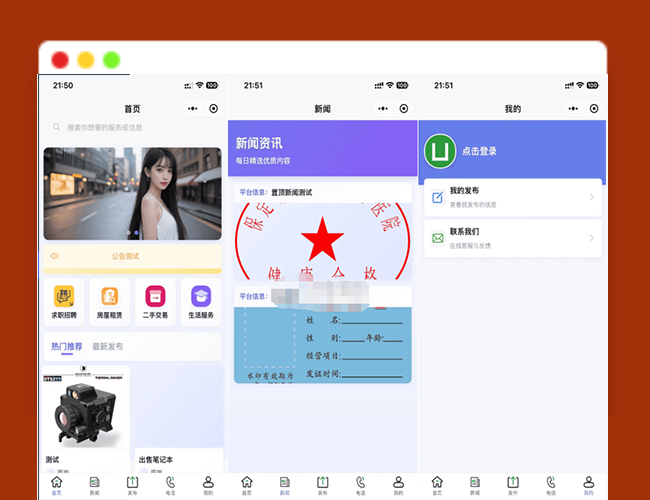This screenshot has height=500, width=650.
Task: Click the 测试 product title
Action: point(52,459)
